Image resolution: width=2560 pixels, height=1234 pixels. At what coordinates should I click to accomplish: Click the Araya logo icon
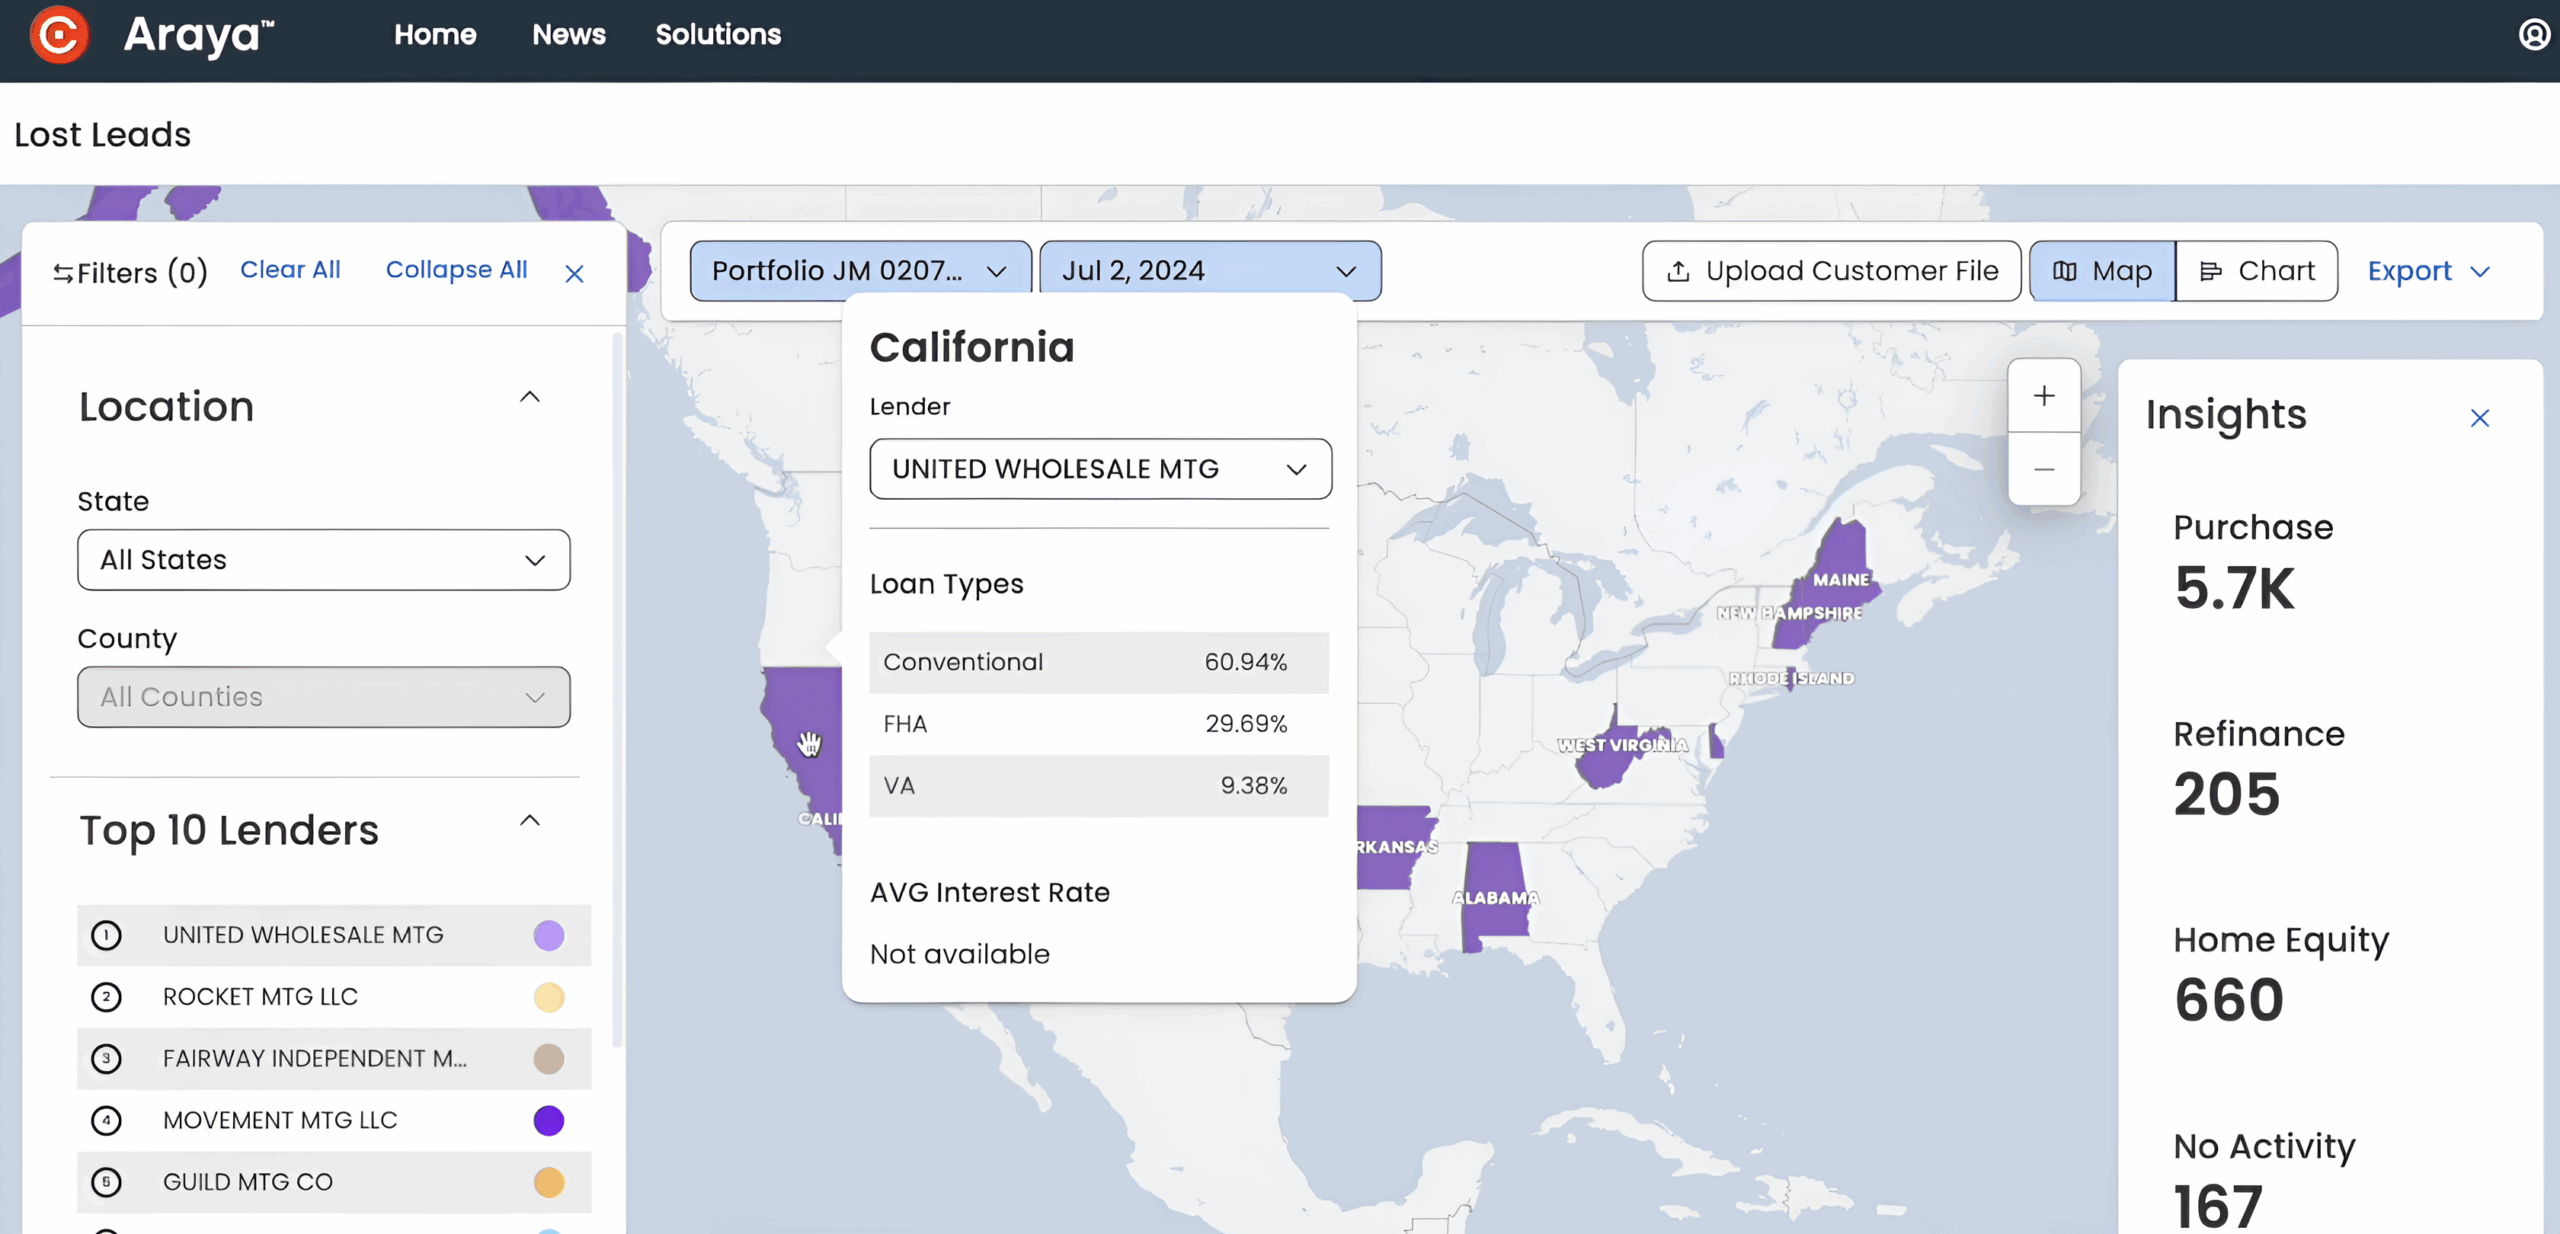click(x=59, y=35)
